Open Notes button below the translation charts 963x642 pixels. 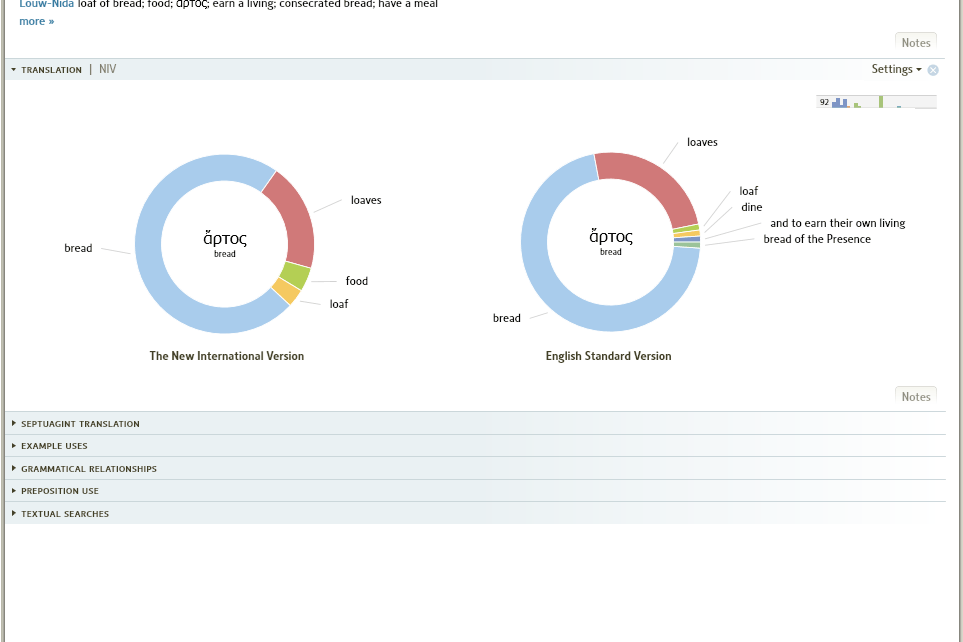click(915, 396)
